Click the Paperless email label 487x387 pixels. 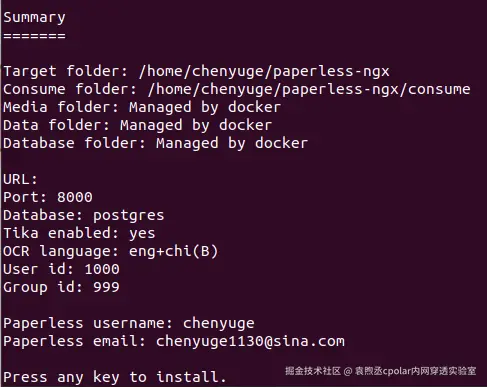pos(75,341)
